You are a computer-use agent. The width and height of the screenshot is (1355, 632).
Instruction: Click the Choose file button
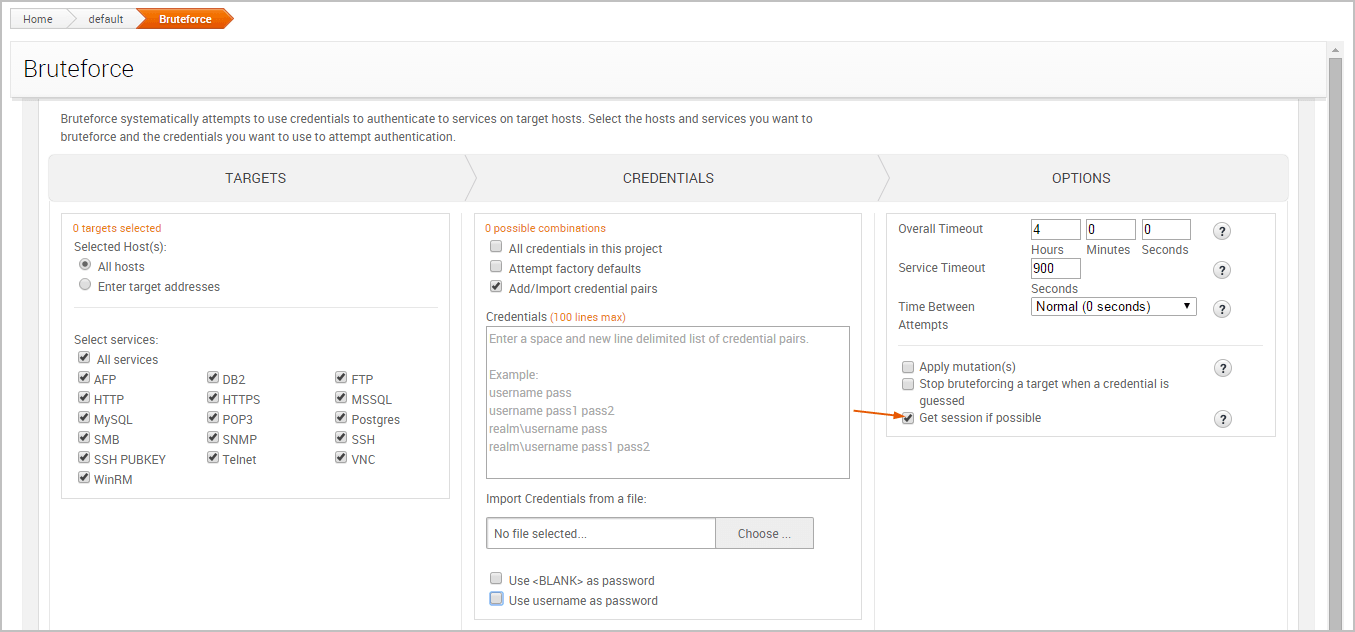click(x=764, y=533)
